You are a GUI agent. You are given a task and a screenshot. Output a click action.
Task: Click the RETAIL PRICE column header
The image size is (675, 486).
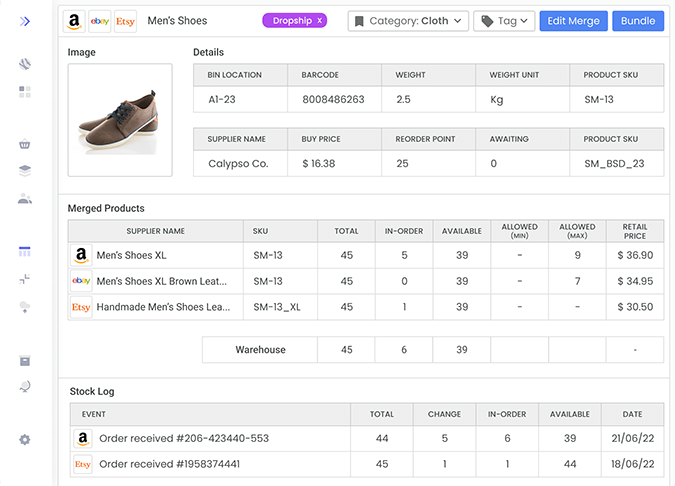click(x=635, y=231)
